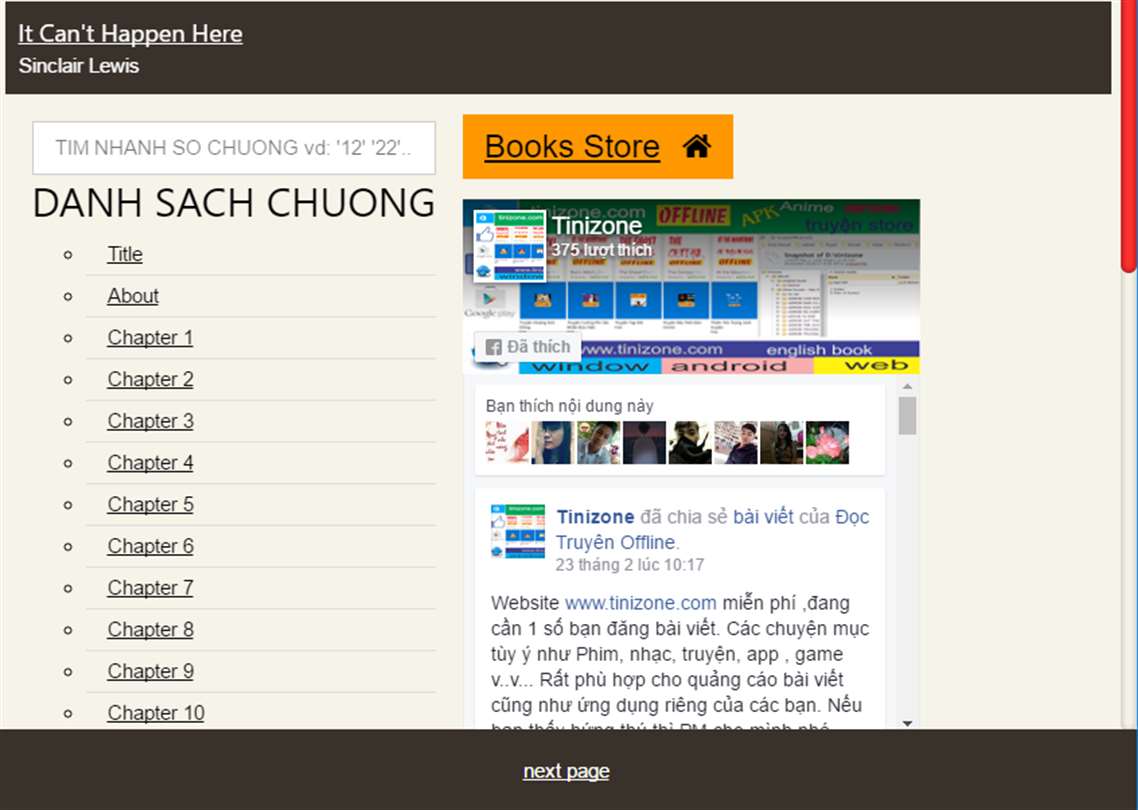Viewport: 1138px width, 810px height.
Task: Open the Books Store link
Action: (572, 147)
